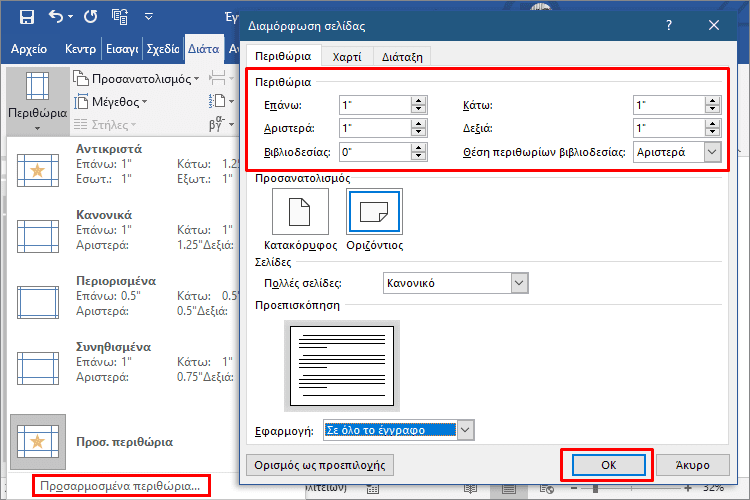This screenshot has height=500, width=750.
Task: Decrease Αριστερά margin with down arrow
Action: [x=419, y=133]
